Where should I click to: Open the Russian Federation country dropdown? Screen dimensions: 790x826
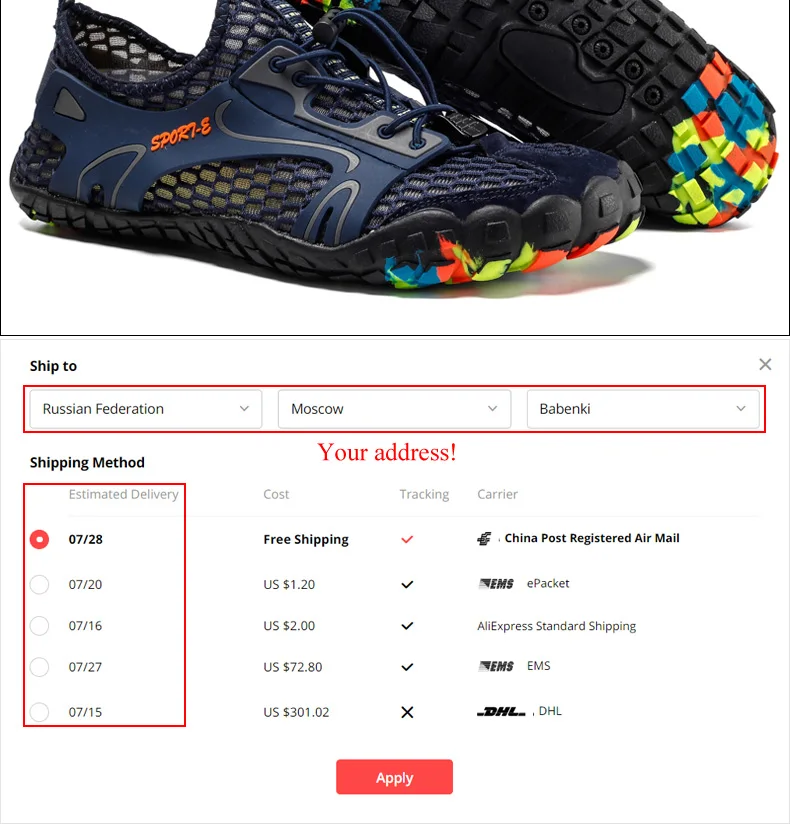tap(146, 409)
